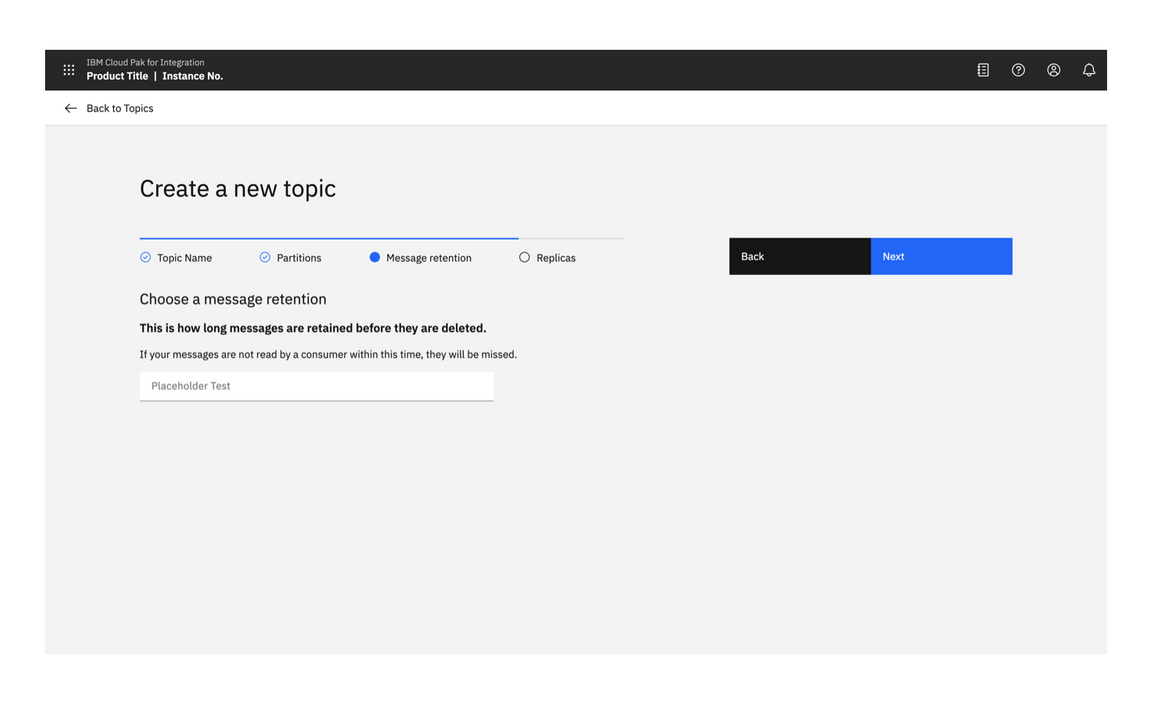This screenshot has width=1152, height=704.
Task: Click the Topic Name completed checkmark icon
Action: click(146, 257)
